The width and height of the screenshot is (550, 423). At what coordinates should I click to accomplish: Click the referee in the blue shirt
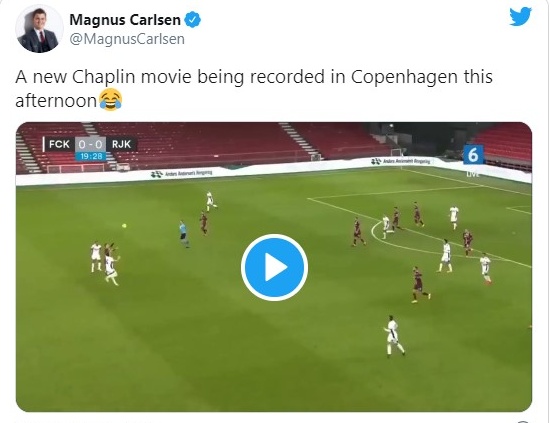pos(183,234)
